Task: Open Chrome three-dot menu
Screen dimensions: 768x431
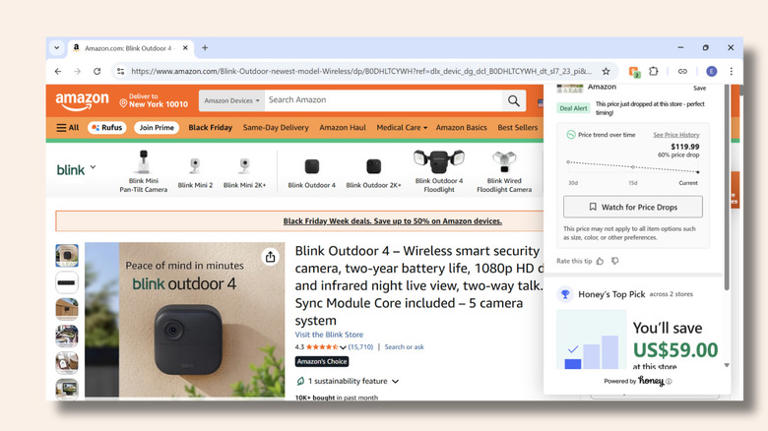Action: [731, 72]
